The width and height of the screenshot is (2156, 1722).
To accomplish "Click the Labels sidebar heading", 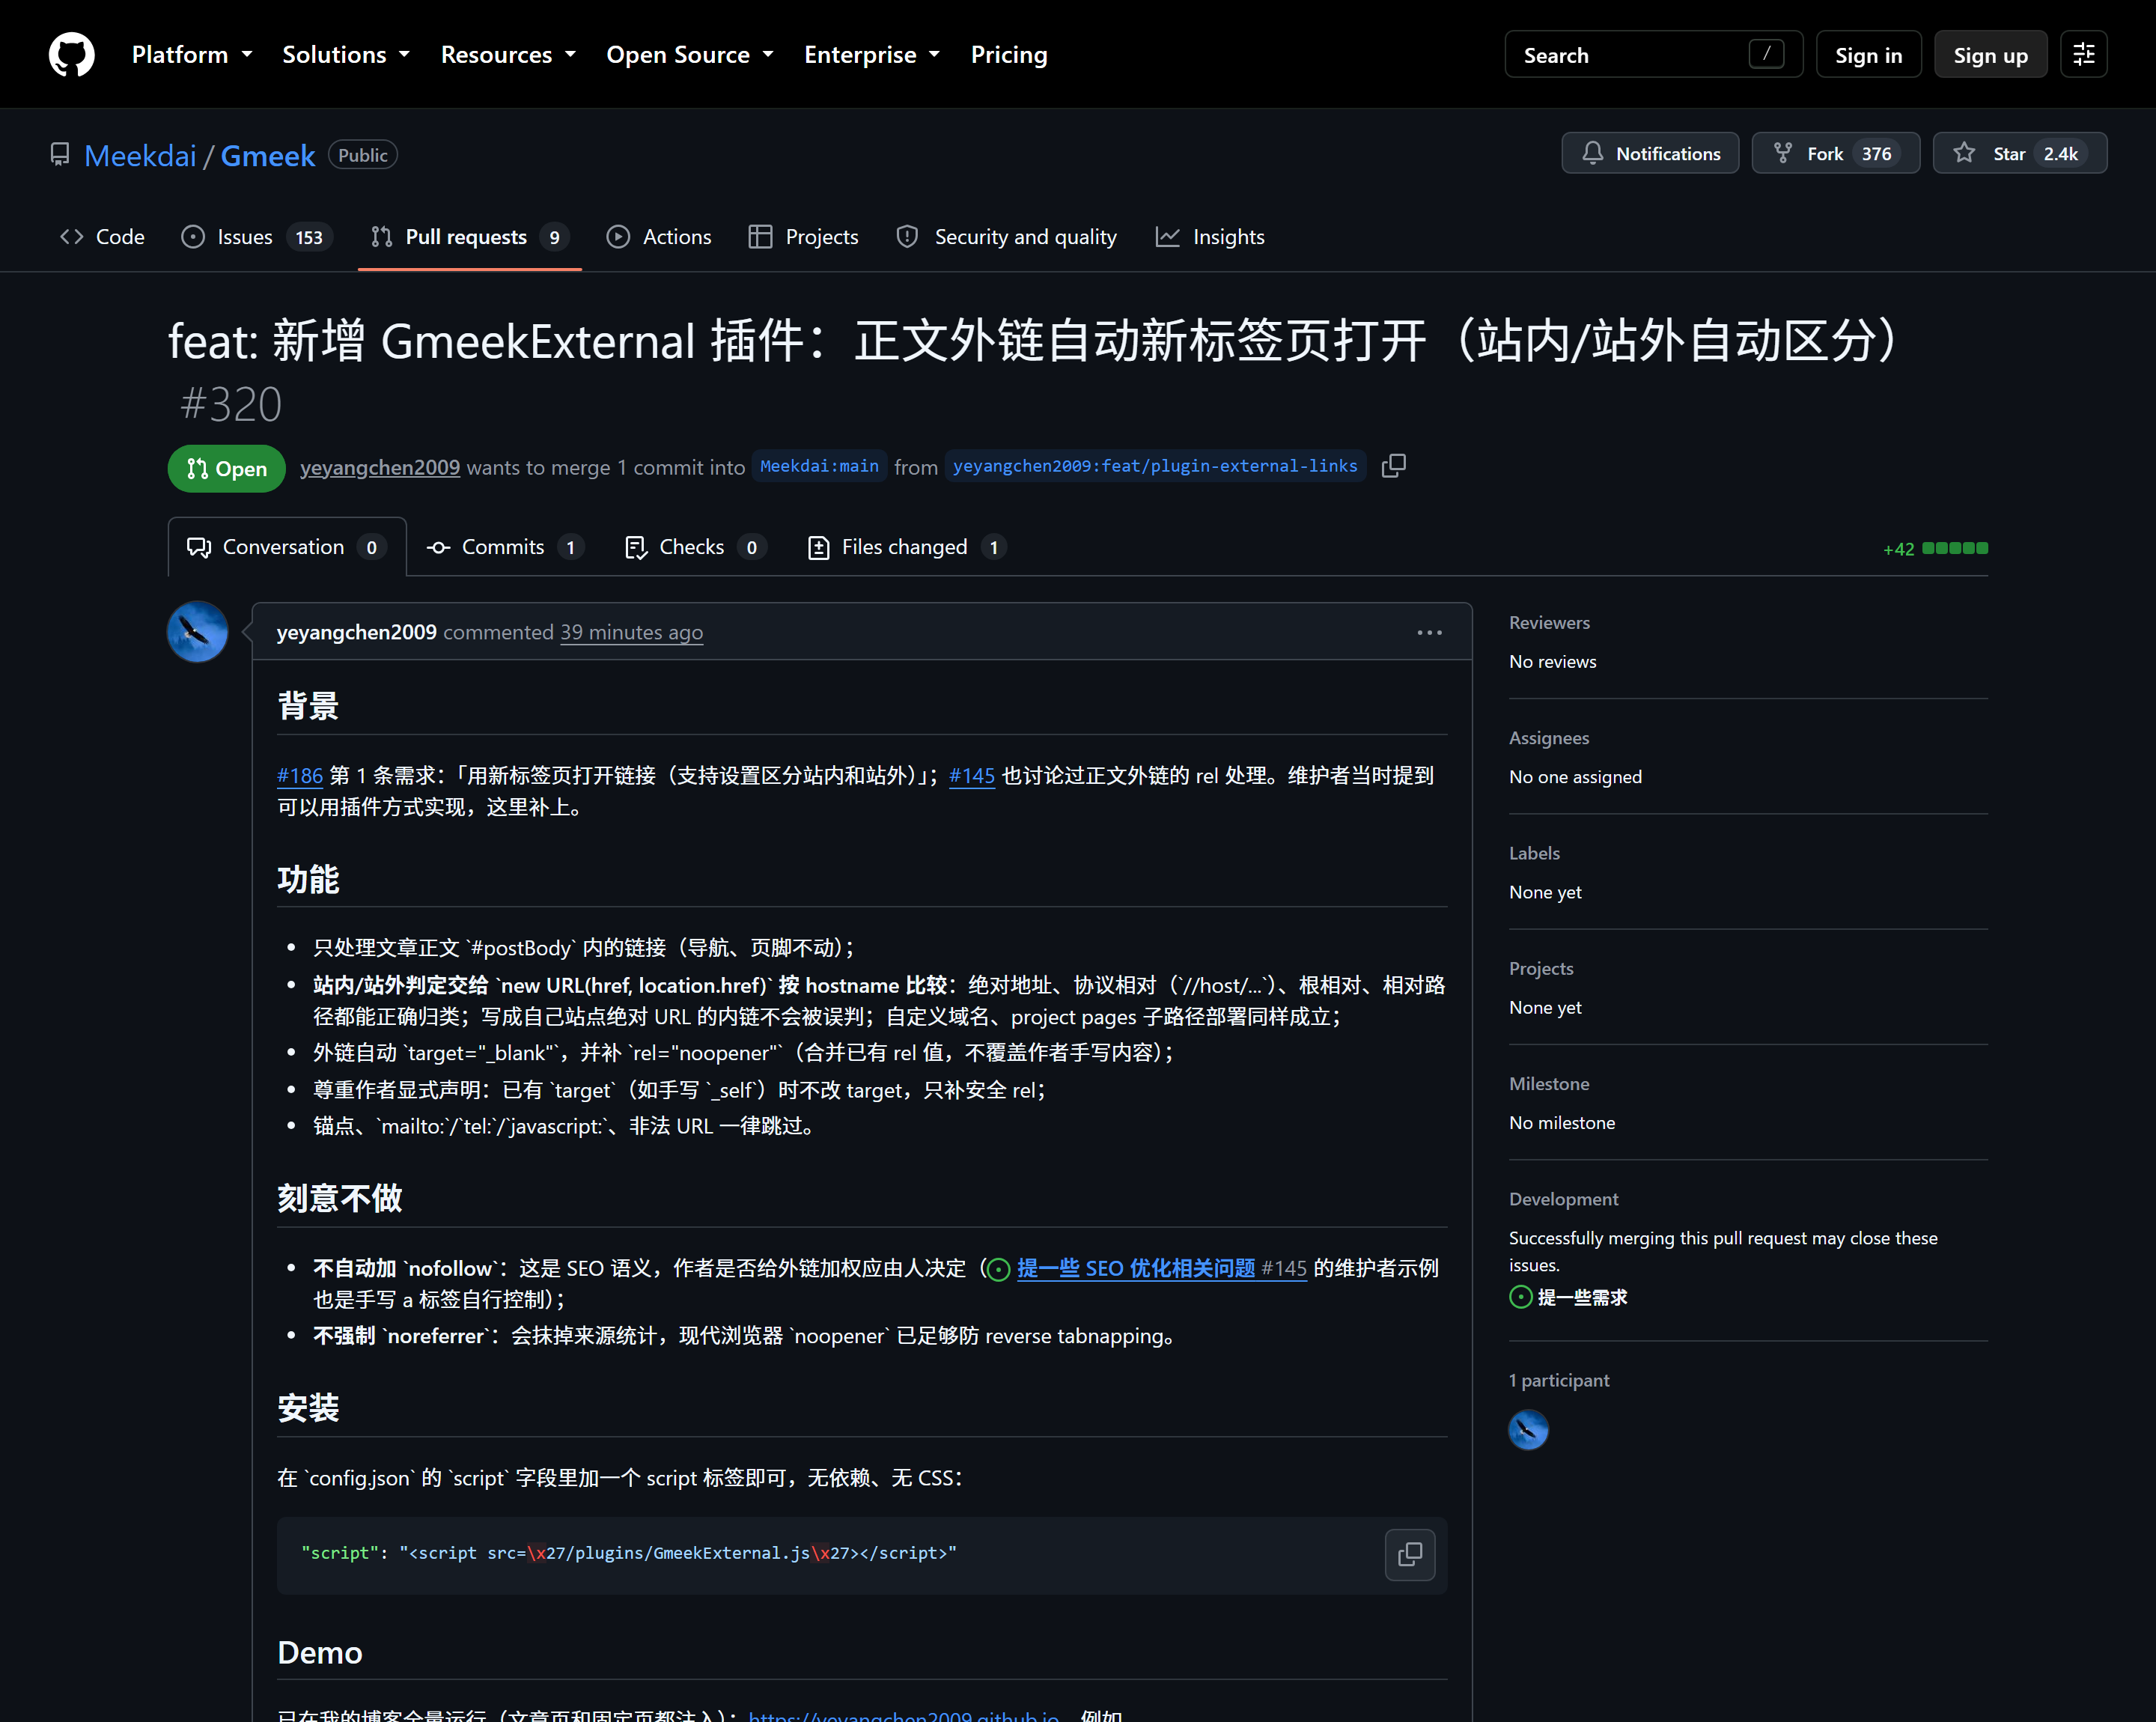I will tap(1534, 853).
